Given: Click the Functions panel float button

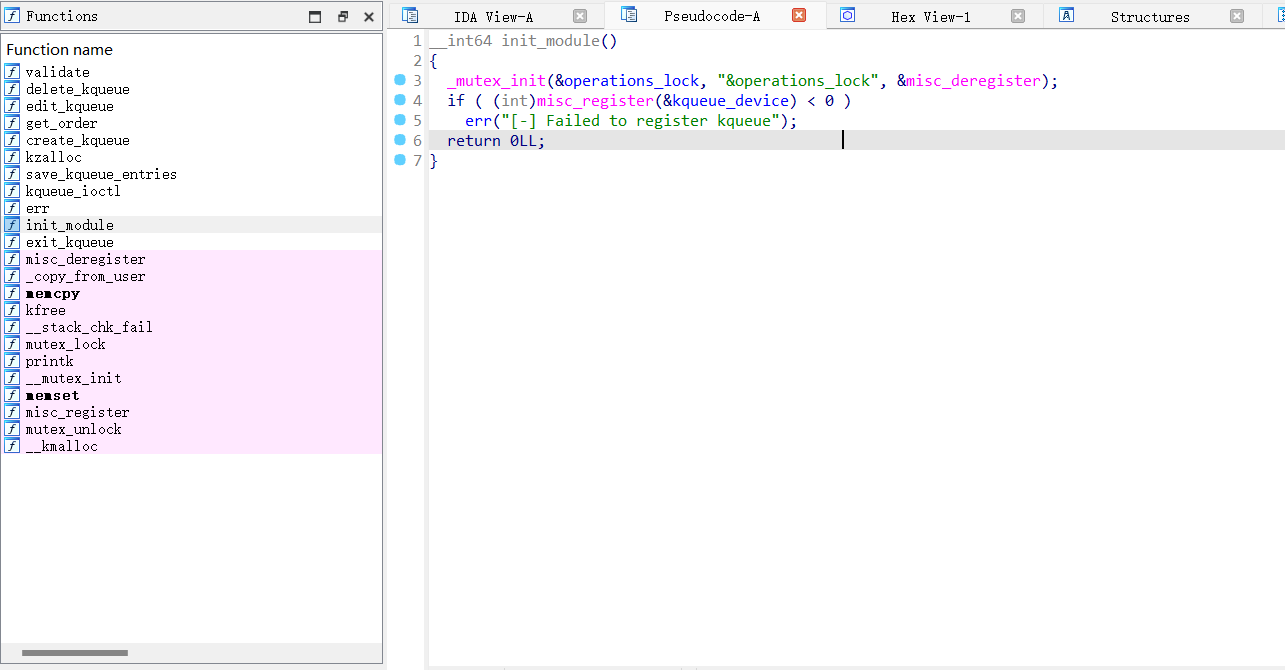Looking at the screenshot, I should [x=343, y=15].
